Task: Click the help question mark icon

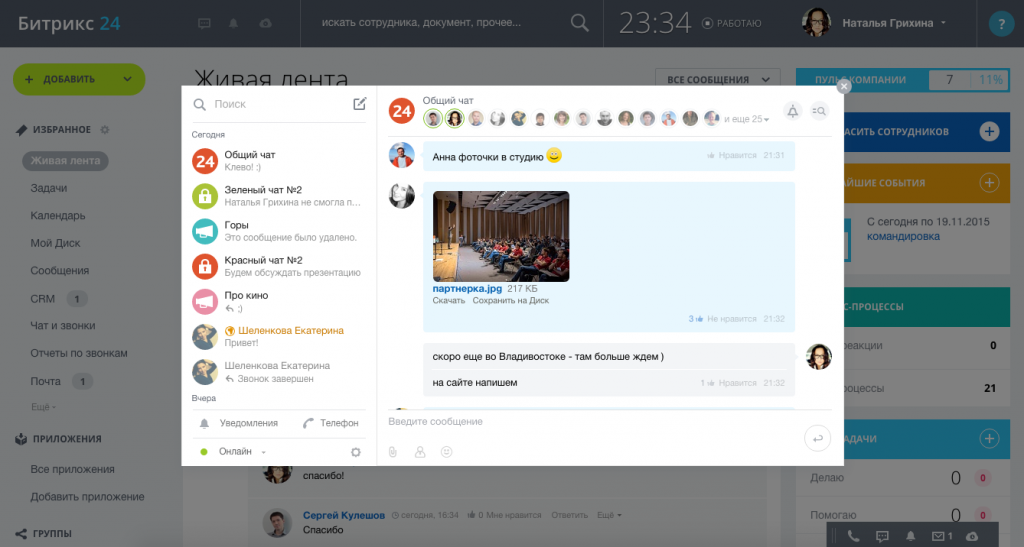Action: pyautogui.click(x=999, y=24)
